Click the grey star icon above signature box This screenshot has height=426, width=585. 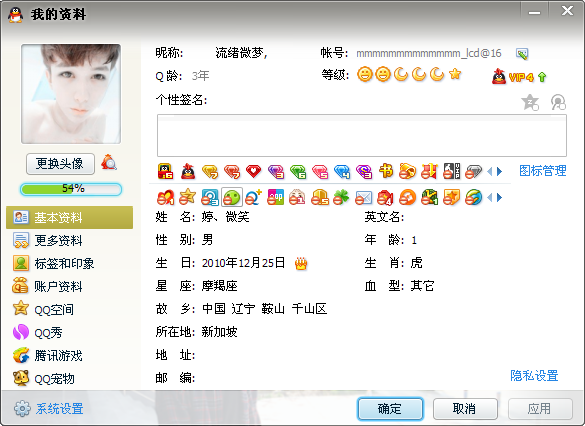tap(530, 102)
